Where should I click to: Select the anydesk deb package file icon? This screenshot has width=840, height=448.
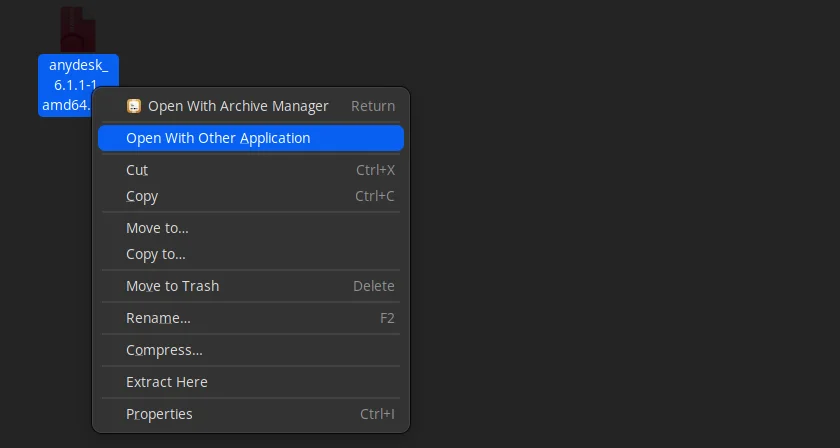[78, 29]
